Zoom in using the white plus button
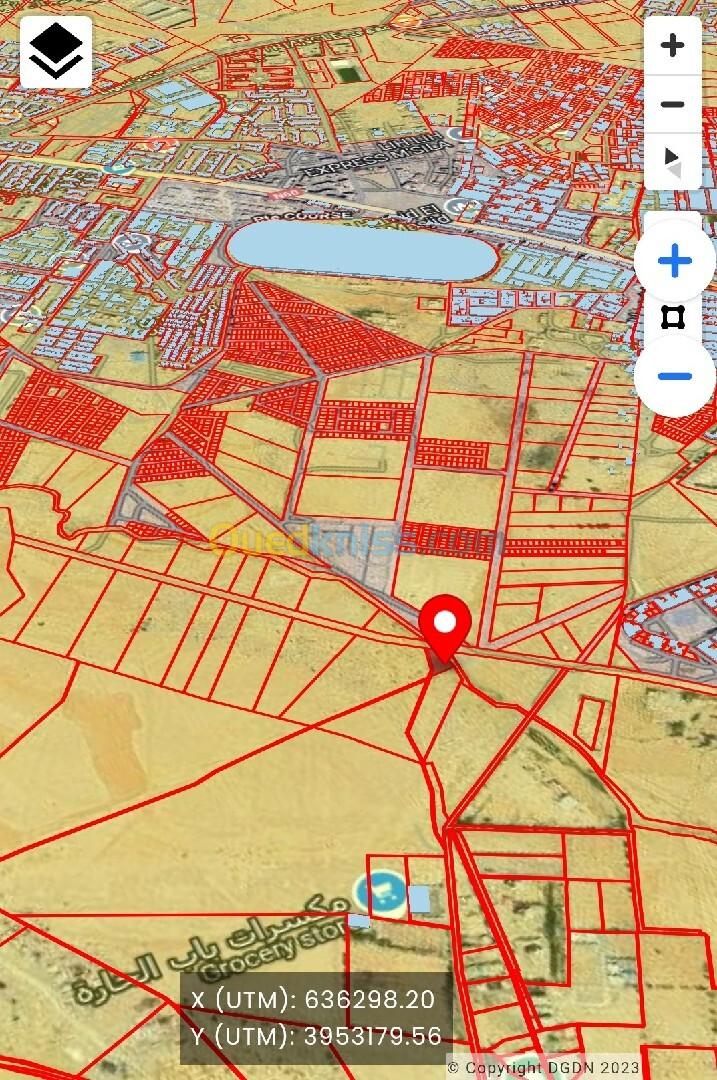 coord(672,45)
